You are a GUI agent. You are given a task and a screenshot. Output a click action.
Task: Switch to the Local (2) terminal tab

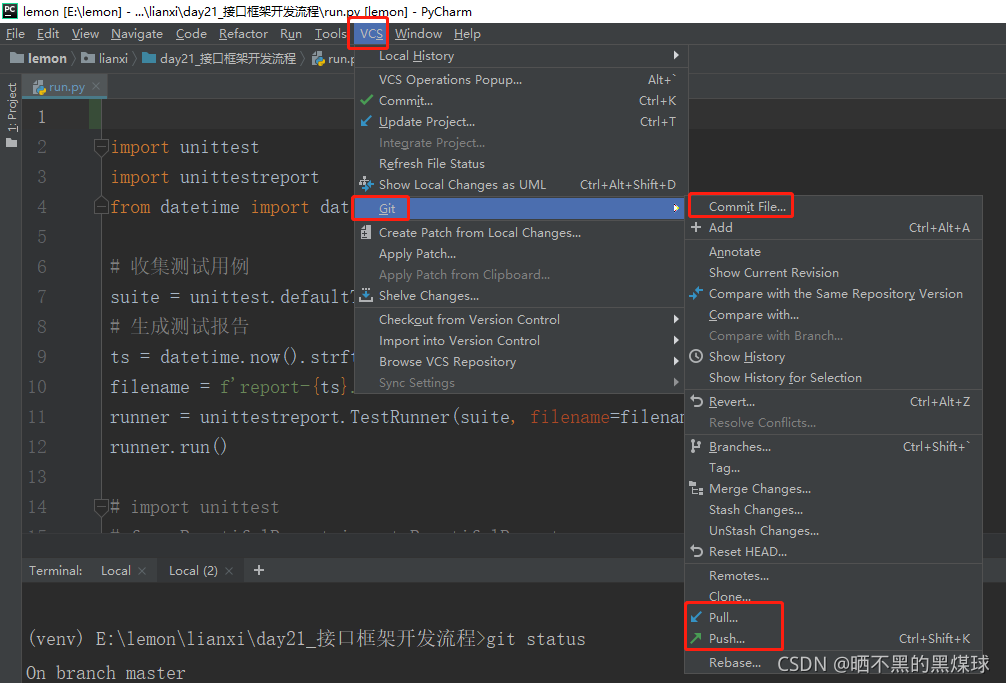pos(193,571)
